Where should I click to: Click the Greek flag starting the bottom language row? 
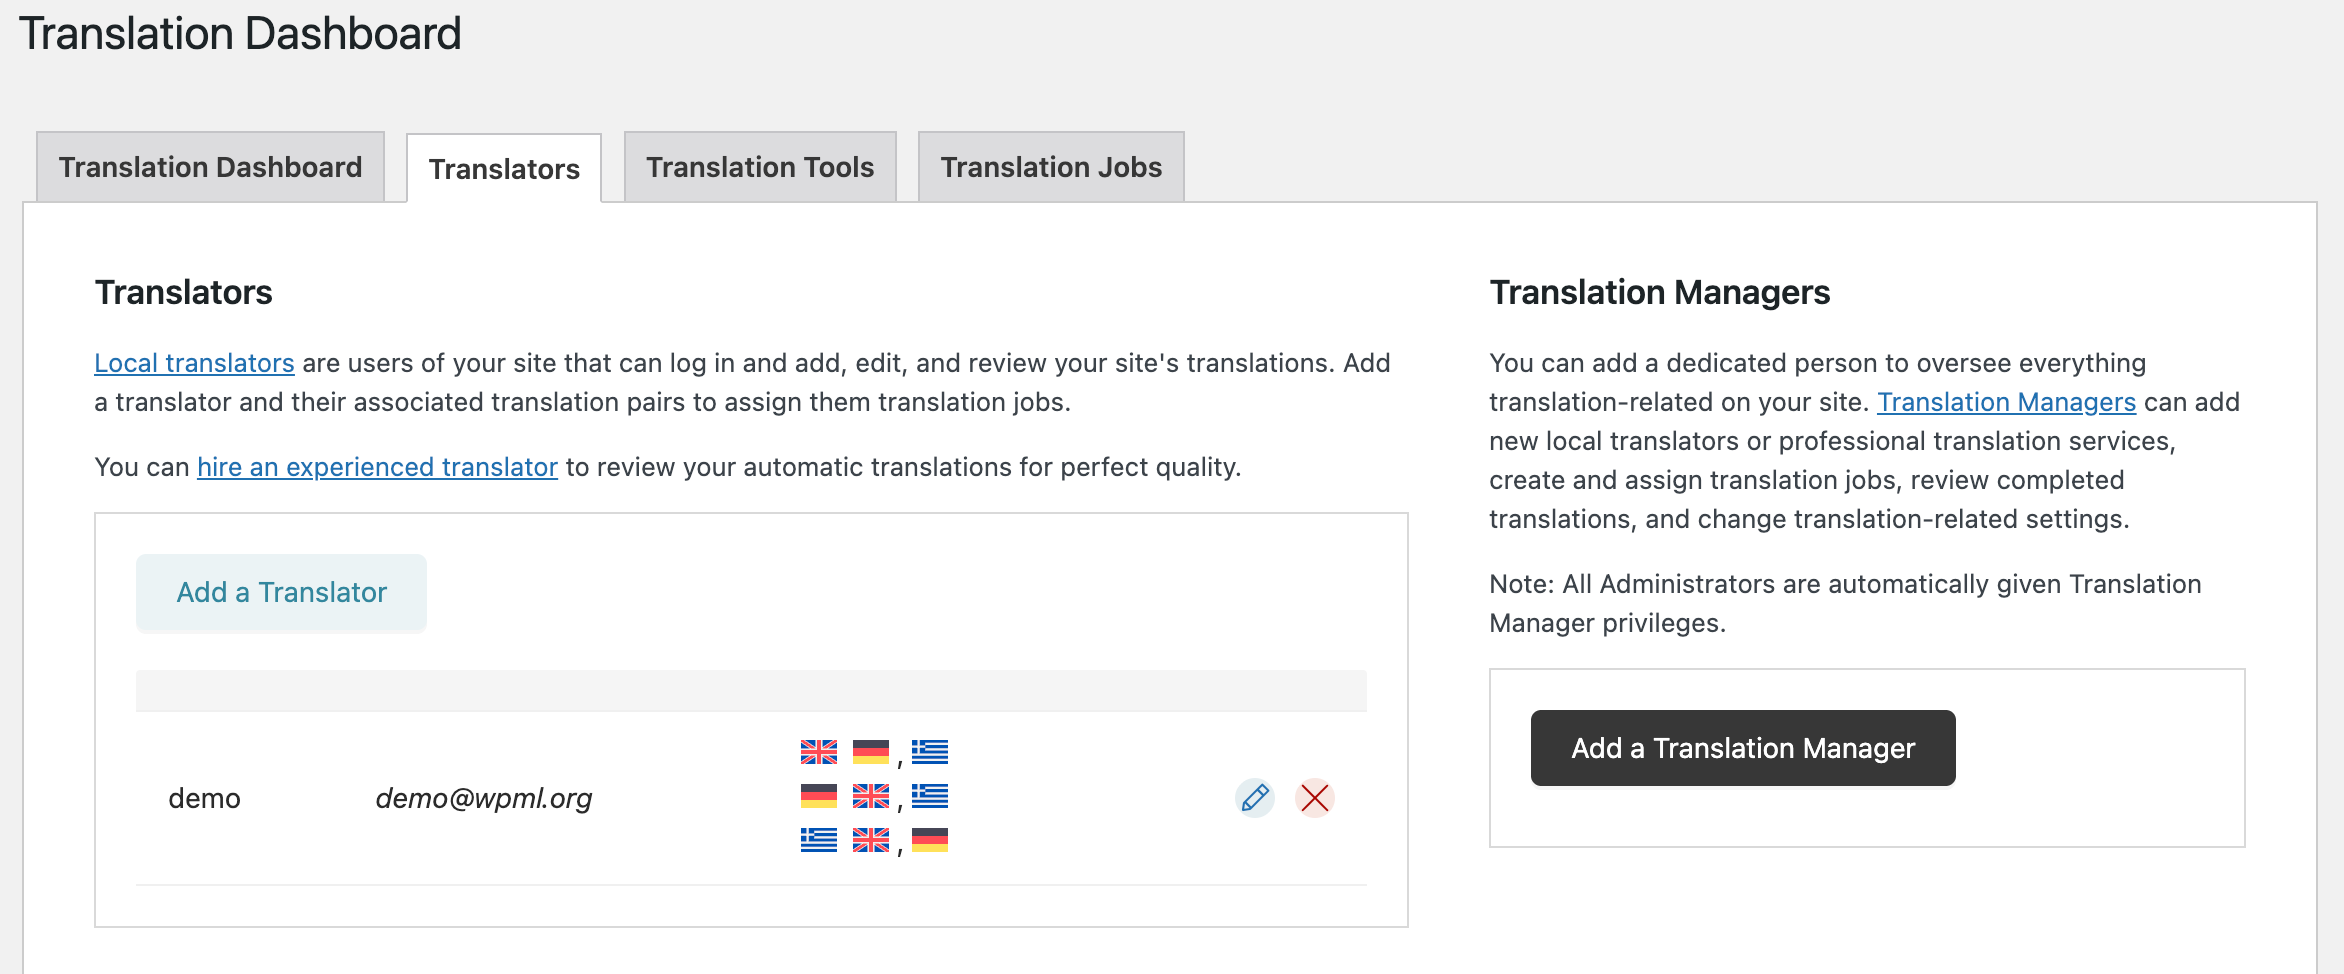click(818, 840)
